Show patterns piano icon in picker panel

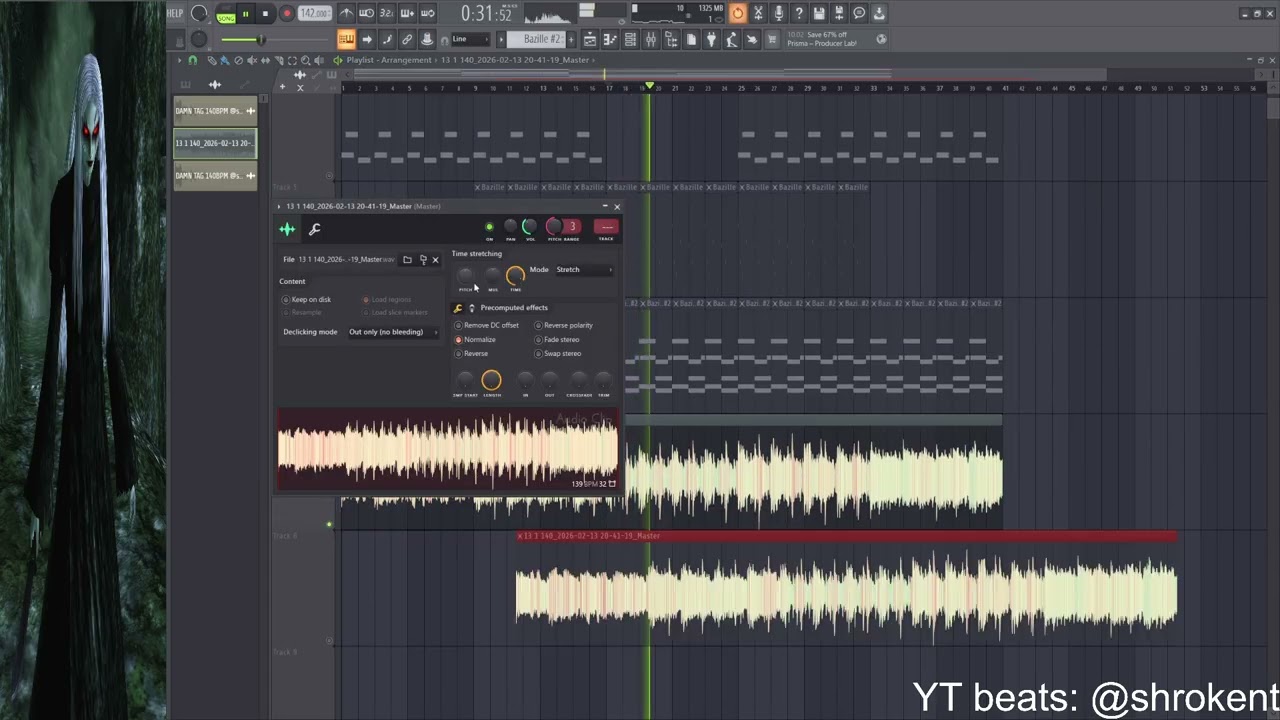(x=185, y=85)
